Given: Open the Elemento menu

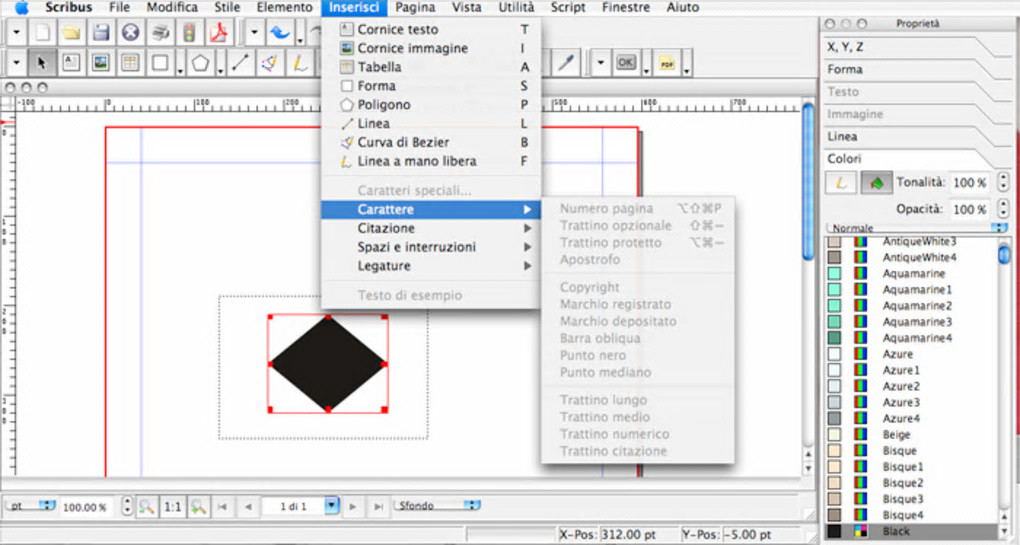Looking at the screenshot, I should tap(284, 8).
